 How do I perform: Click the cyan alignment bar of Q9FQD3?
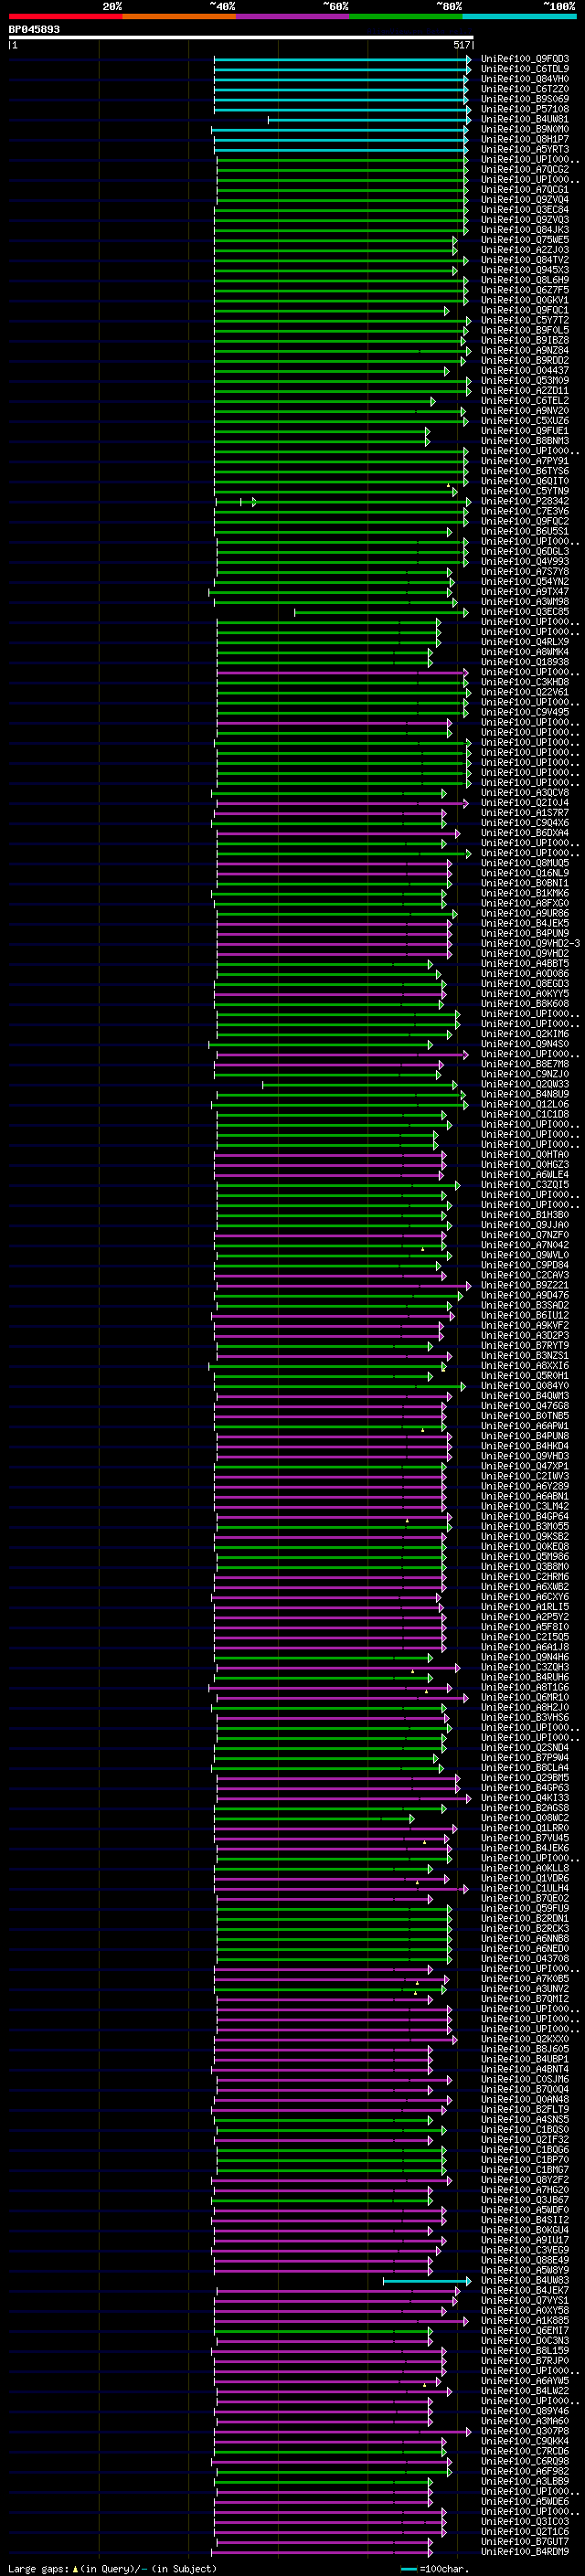pos(342,60)
